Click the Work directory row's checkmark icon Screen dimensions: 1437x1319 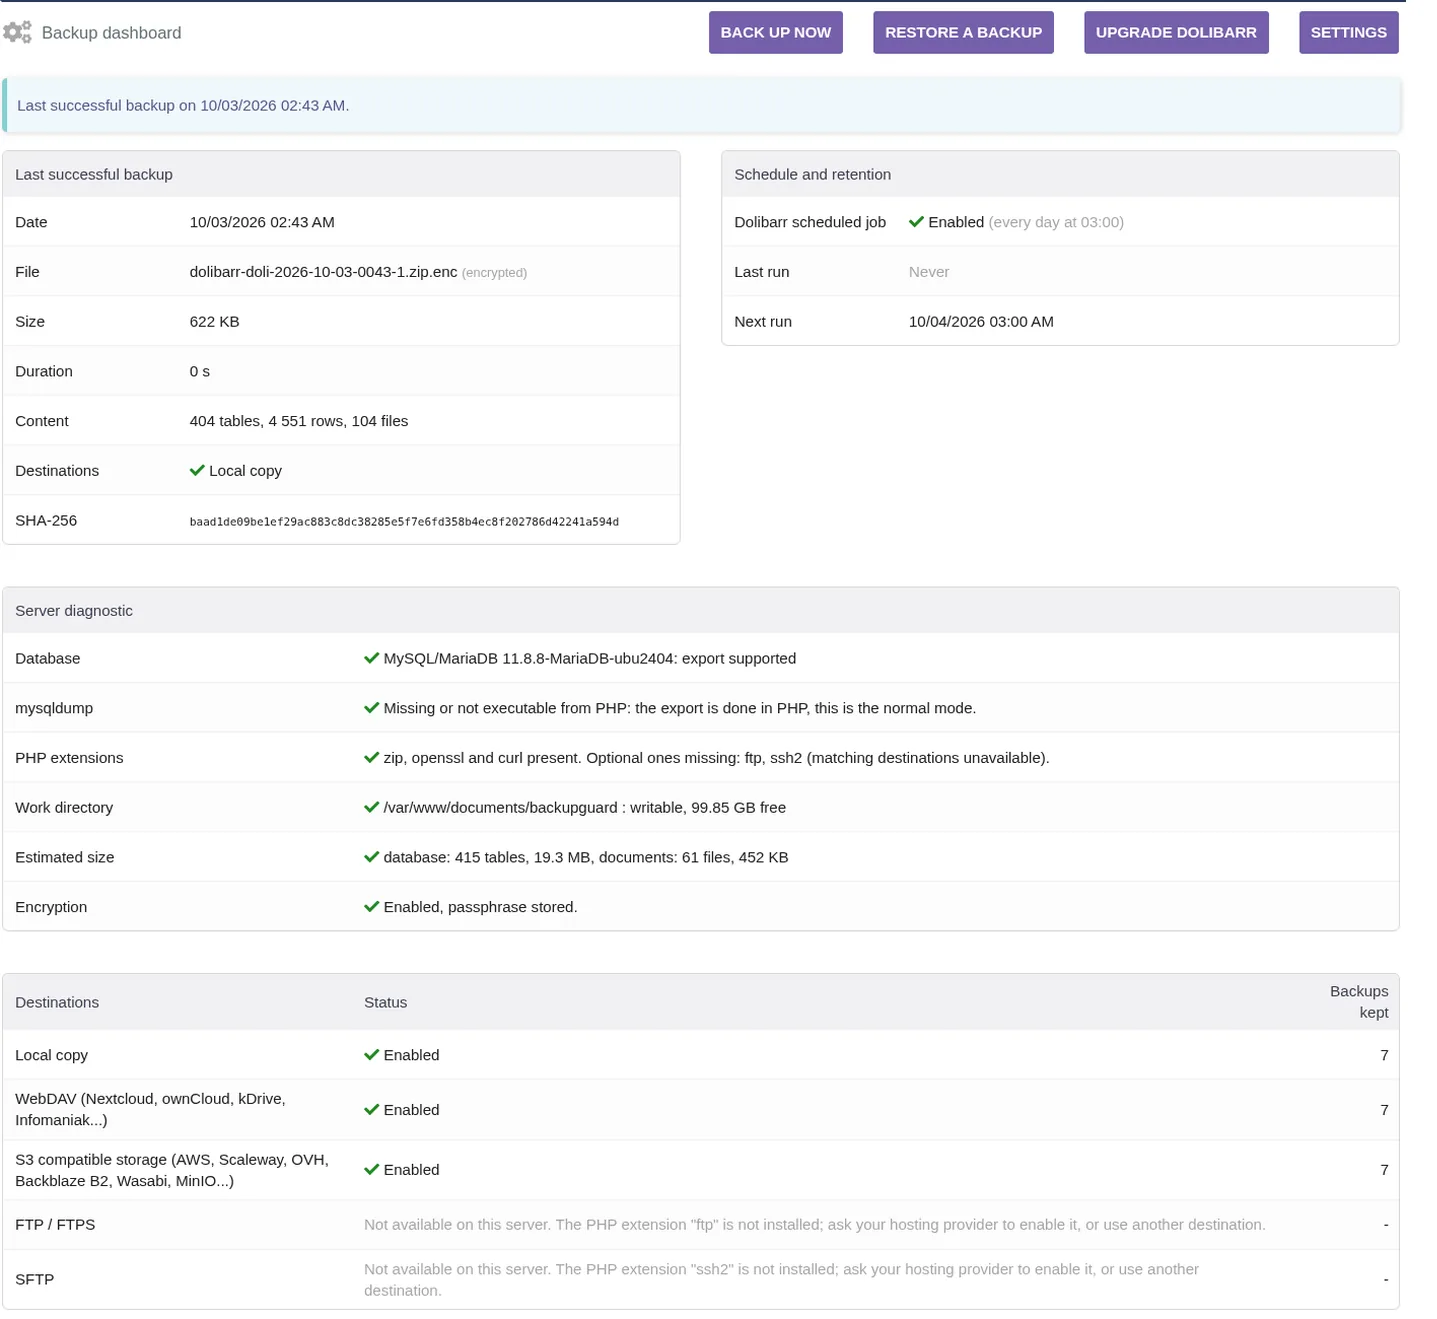tap(371, 807)
